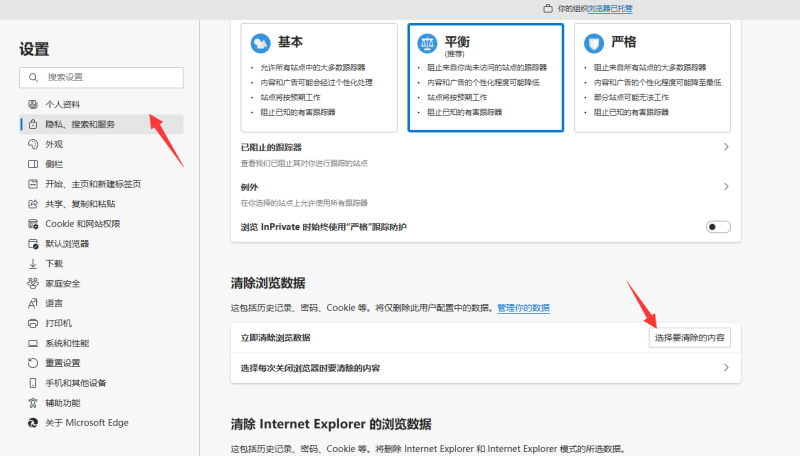The width and height of the screenshot is (800, 456).
Task: Click the 严格 shield icon
Action: 594,43
